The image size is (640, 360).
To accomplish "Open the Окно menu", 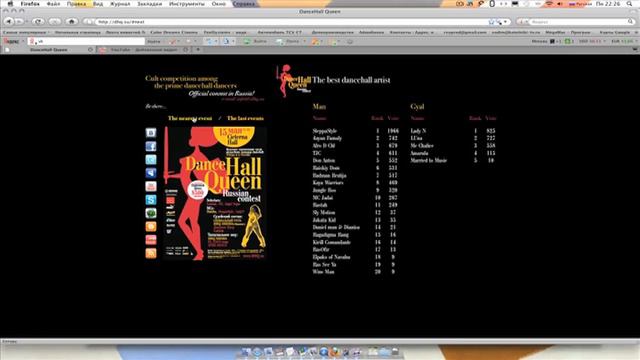I will pyautogui.click(x=219, y=4).
